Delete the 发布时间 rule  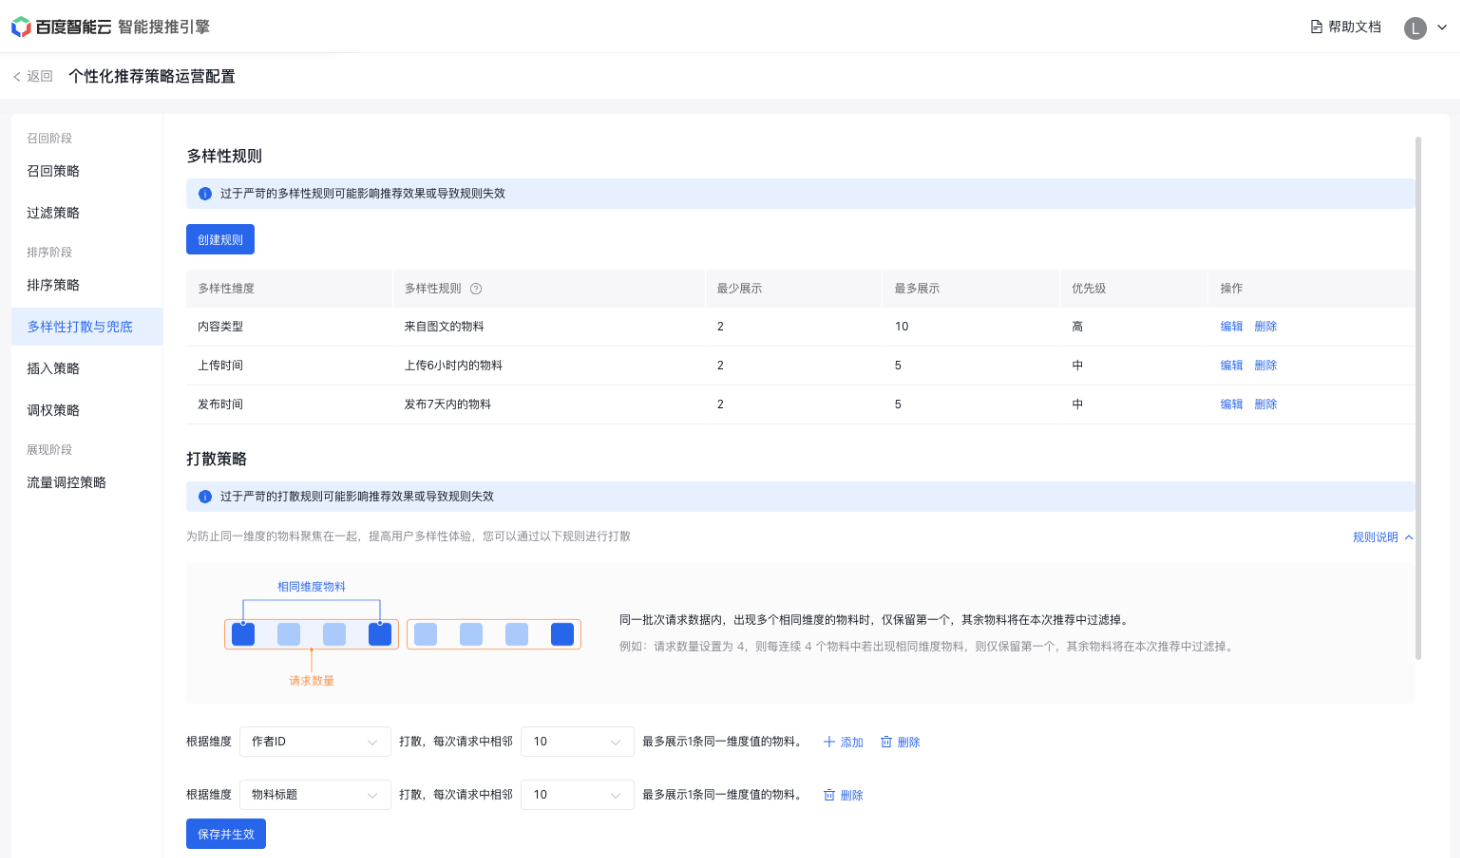point(1265,405)
